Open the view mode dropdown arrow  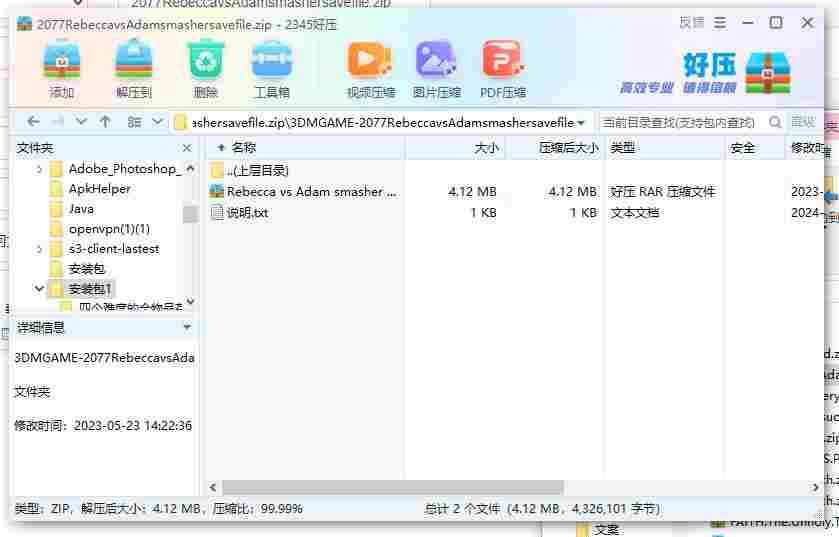157,121
